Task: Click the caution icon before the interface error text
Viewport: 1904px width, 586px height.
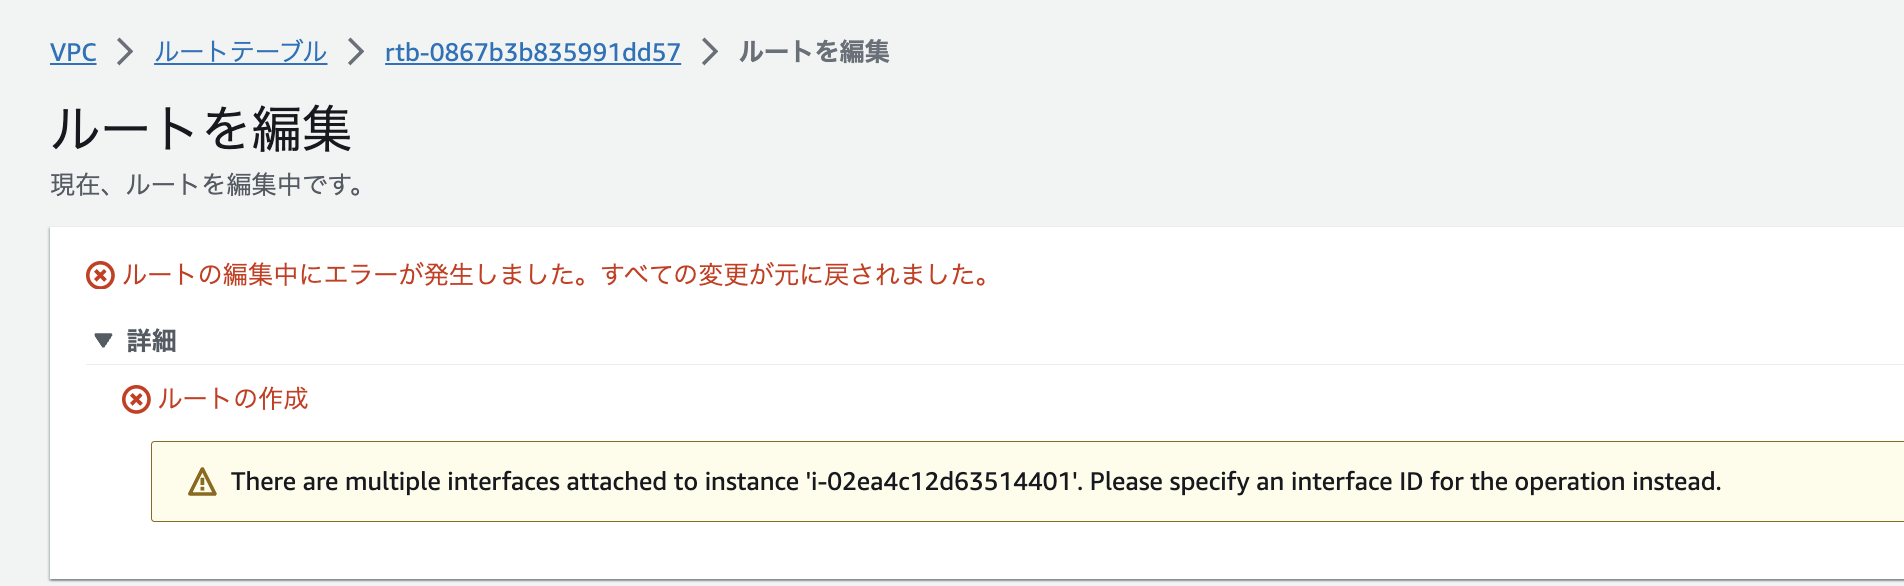Action: (x=200, y=481)
